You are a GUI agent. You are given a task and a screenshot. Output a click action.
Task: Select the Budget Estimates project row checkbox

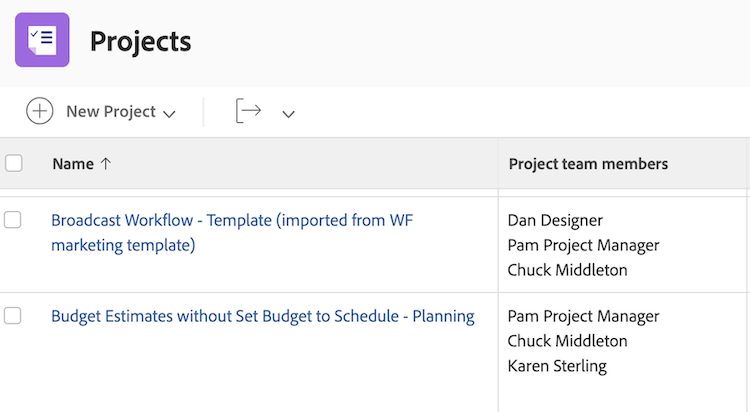(13, 316)
